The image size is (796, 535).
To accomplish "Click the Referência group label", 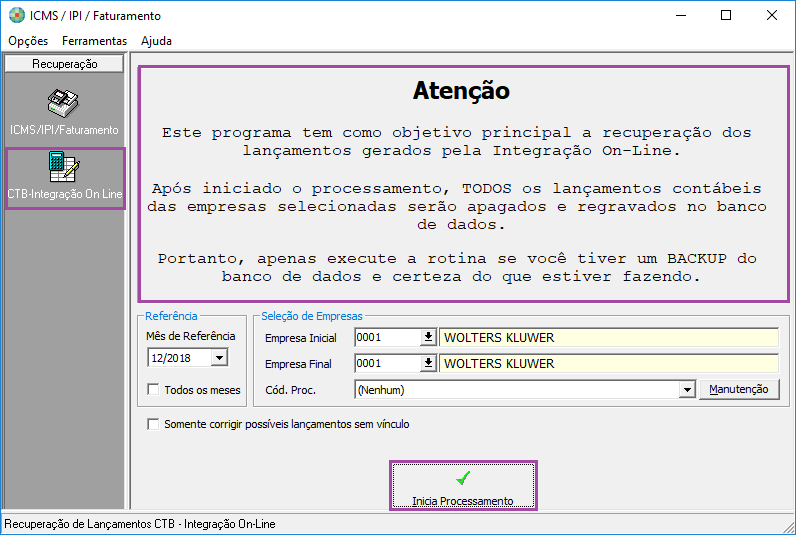I will [x=171, y=316].
